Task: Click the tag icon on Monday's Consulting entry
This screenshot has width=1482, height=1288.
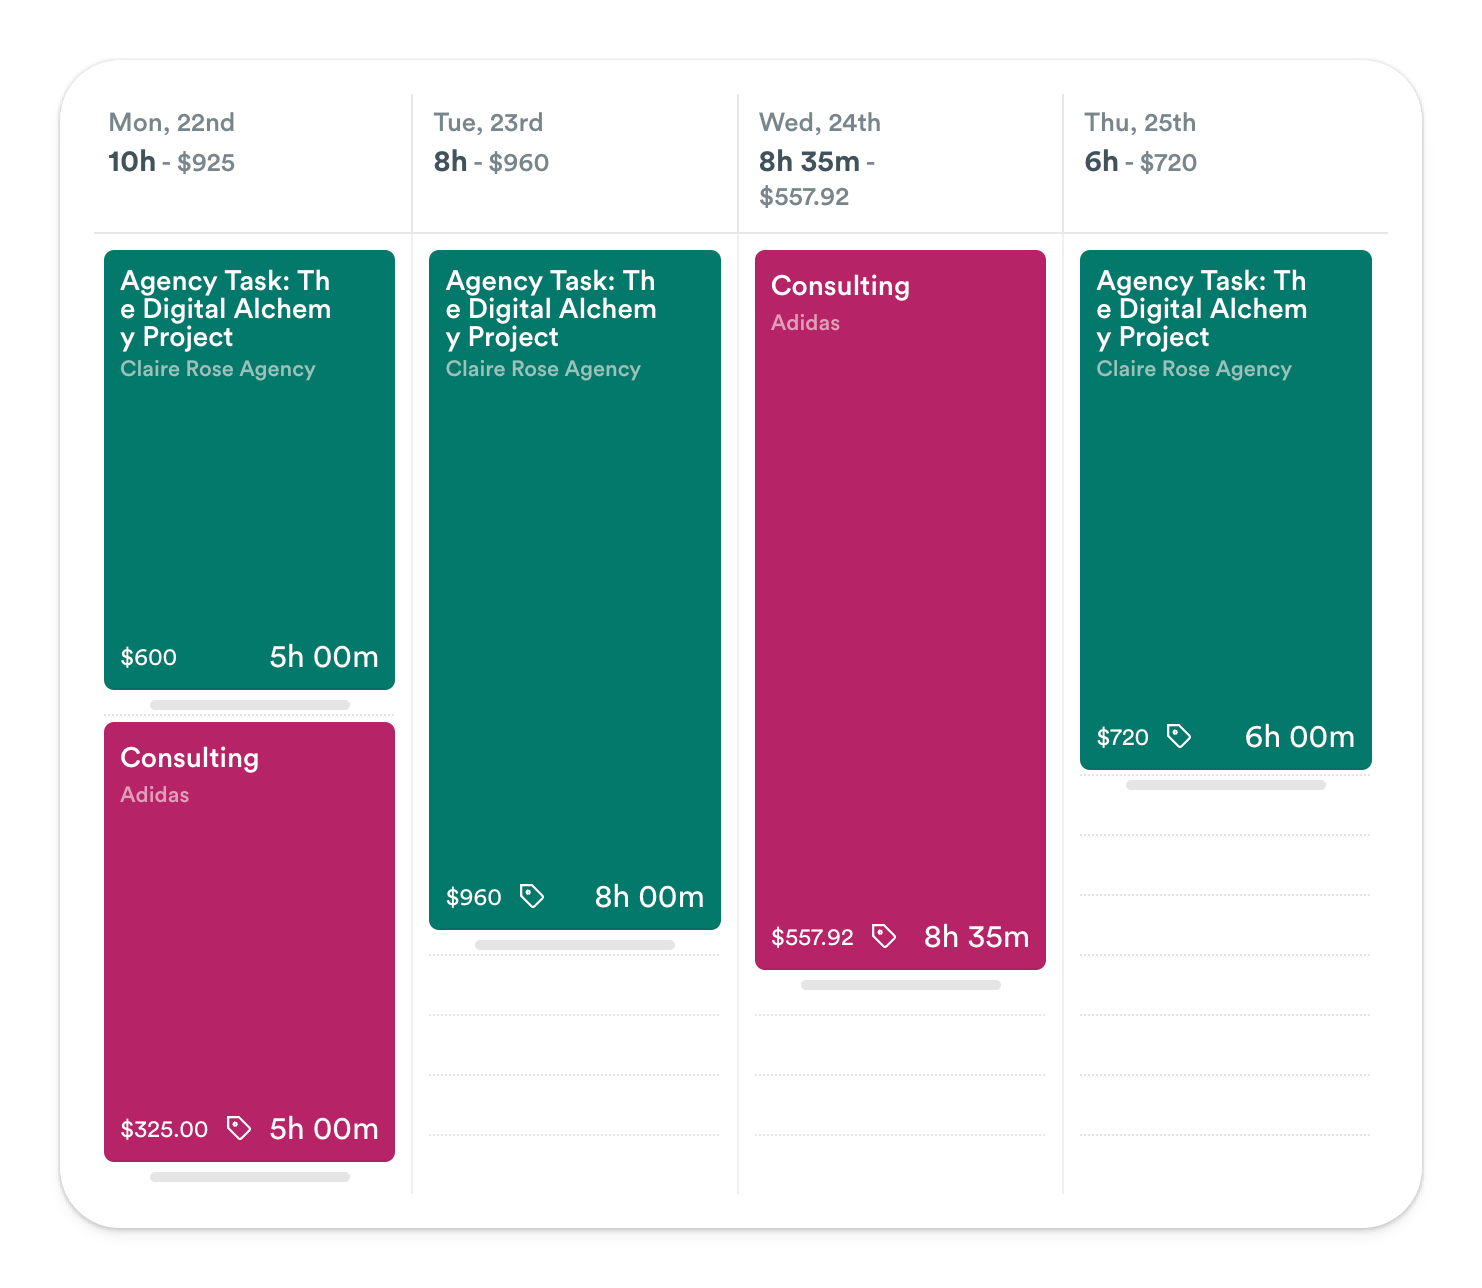Action: tap(238, 1128)
